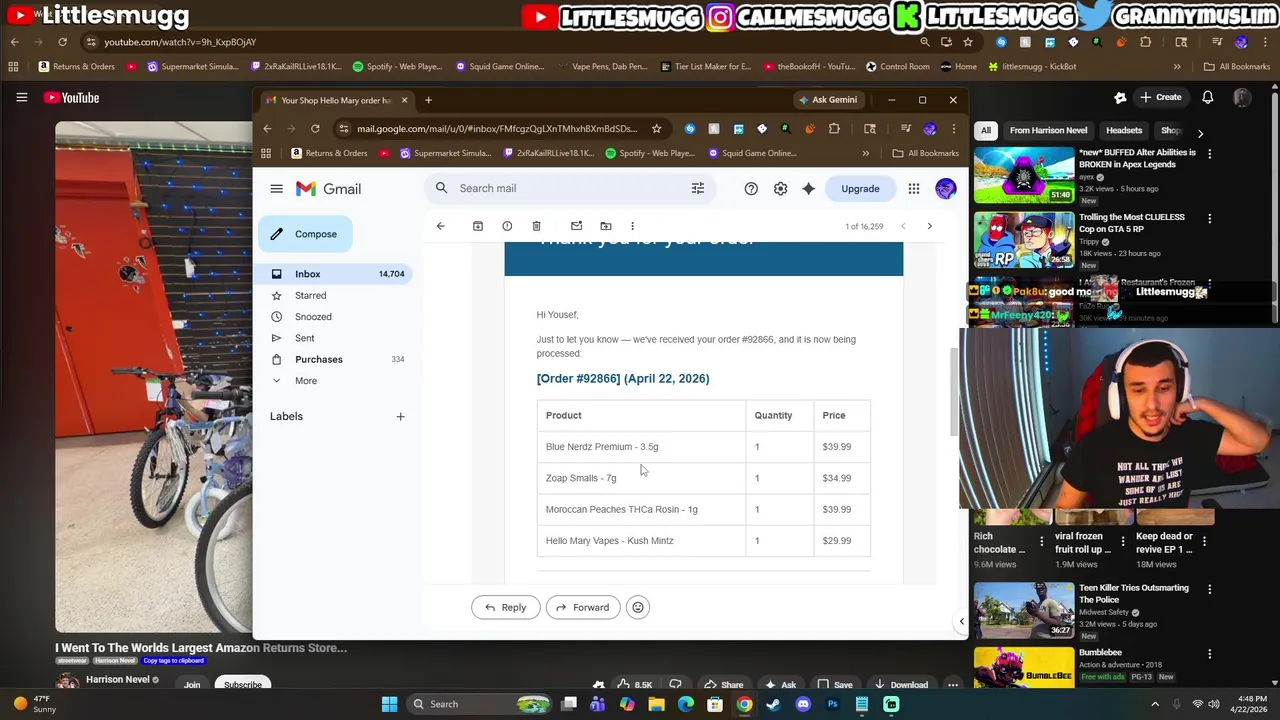Click the Ask Gemini button in Chrome

(x=827, y=100)
